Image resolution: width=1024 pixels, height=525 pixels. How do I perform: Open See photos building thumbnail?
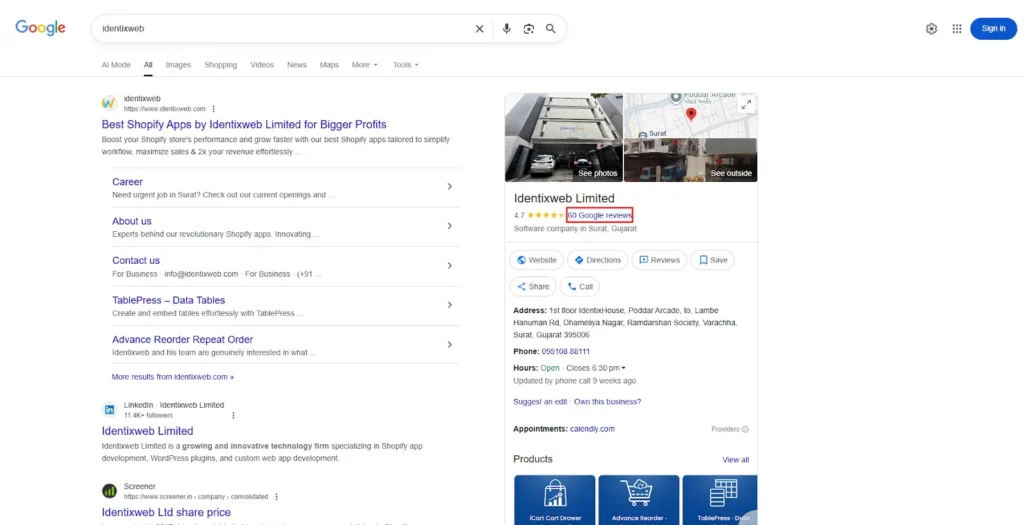click(x=564, y=137)
